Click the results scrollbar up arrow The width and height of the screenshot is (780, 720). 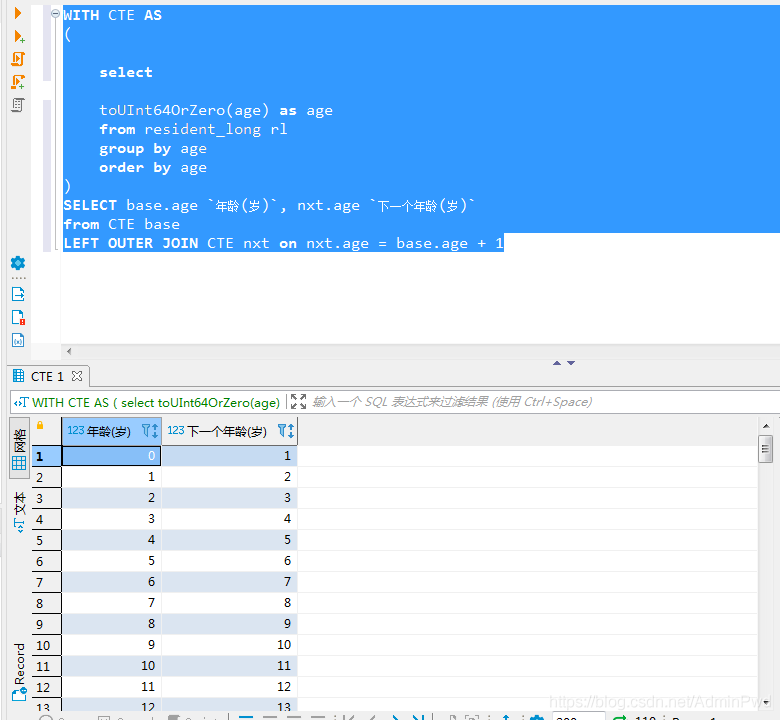coord(766,426)
